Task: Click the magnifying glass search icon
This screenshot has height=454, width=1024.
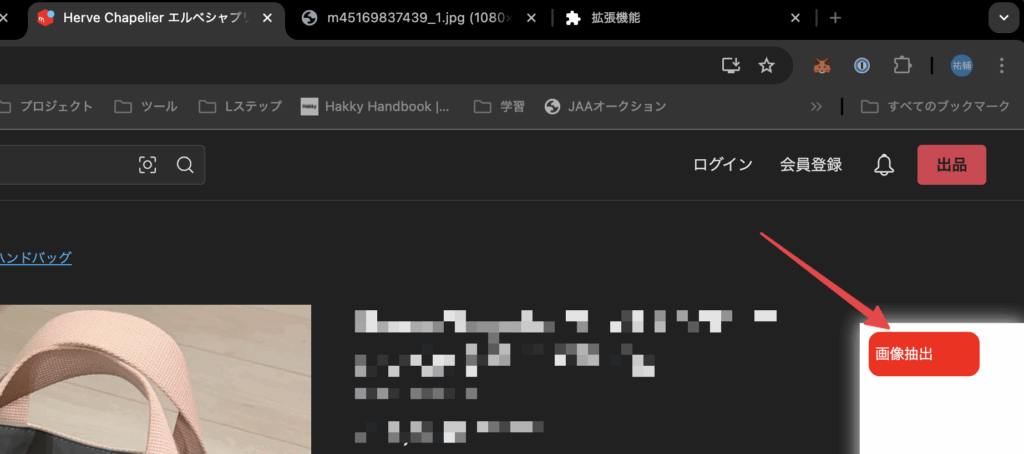Action: tap(185, 165)
